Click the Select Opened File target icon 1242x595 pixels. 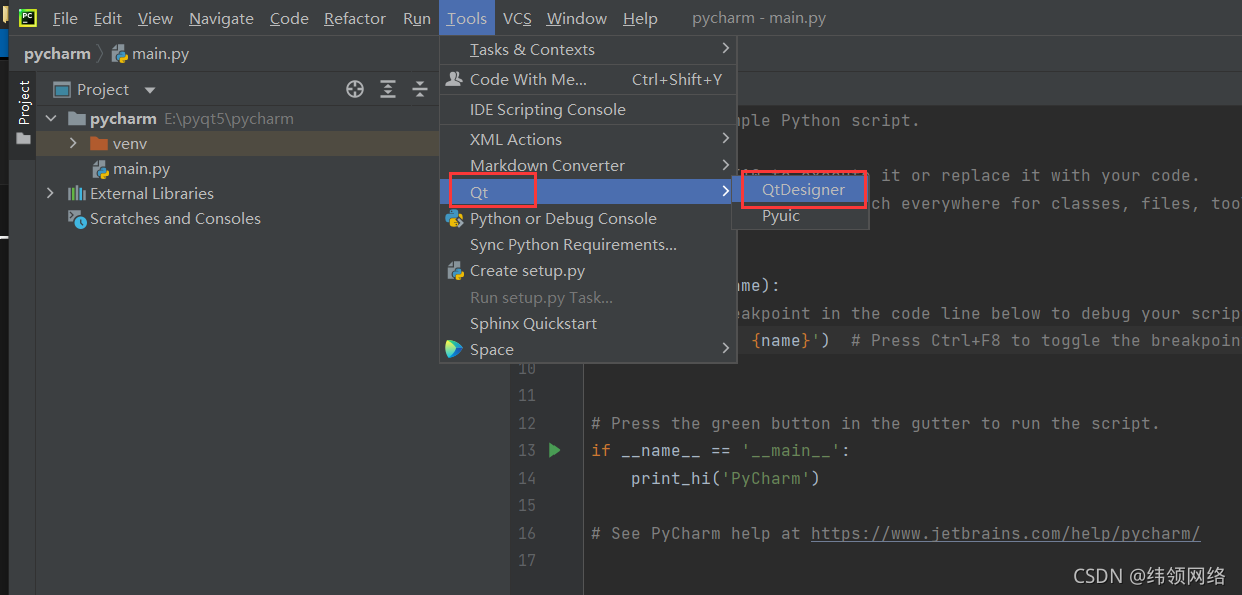click(x=355, y=89)
